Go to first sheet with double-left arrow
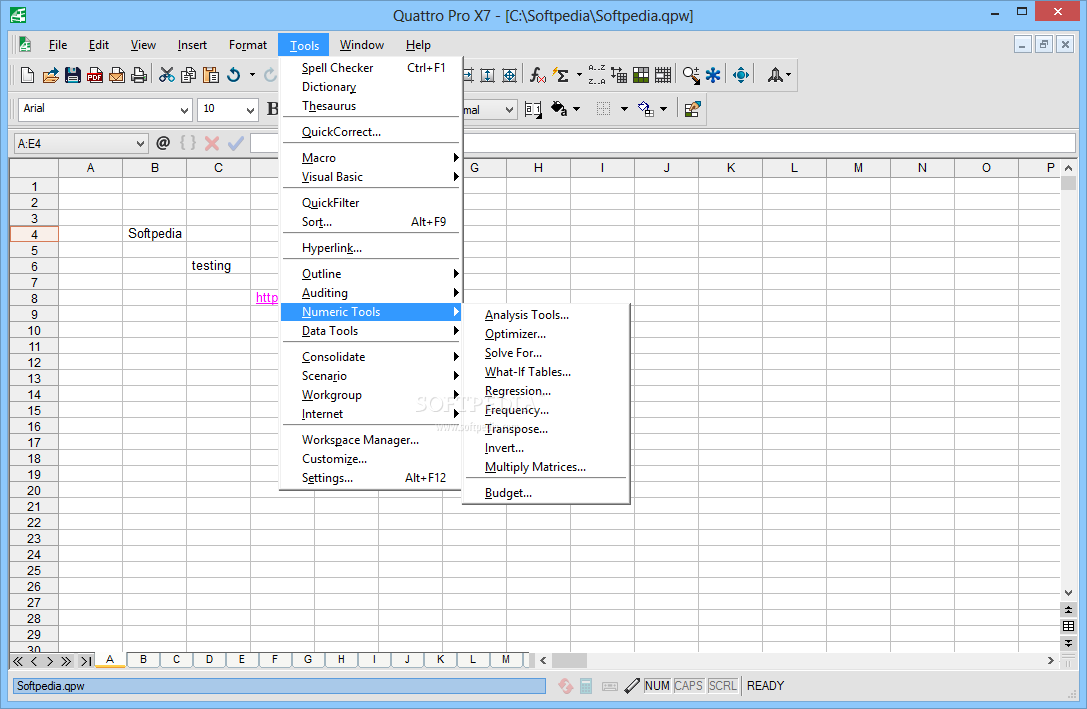The image size is (1087, 709). point(18,661)
